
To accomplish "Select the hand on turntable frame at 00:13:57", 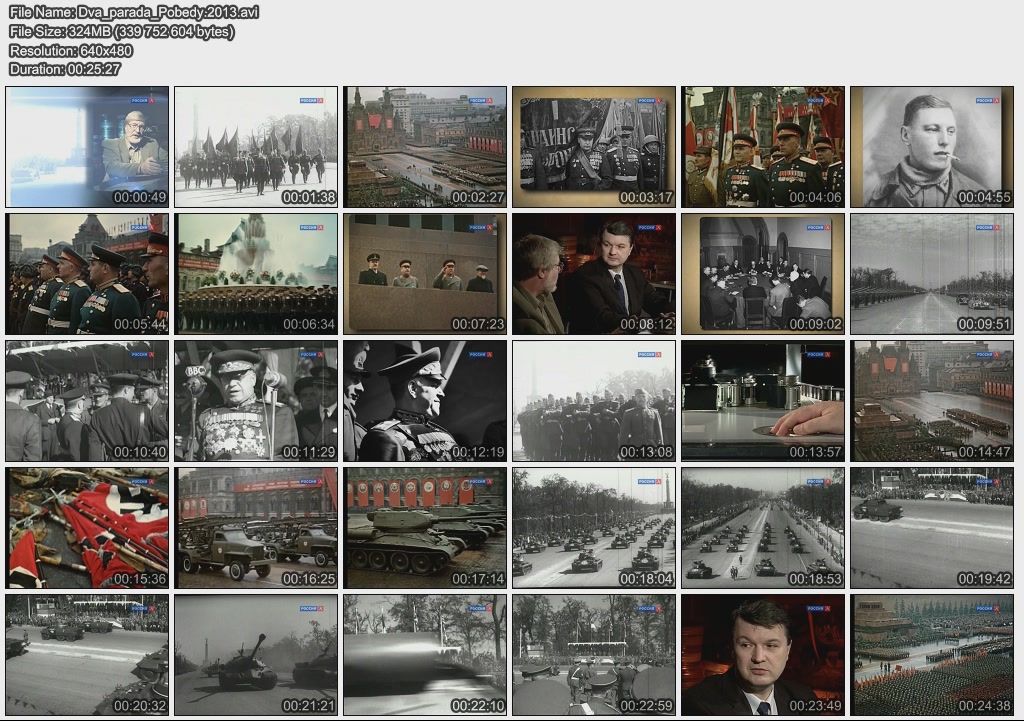I will (x=763, y=400).
